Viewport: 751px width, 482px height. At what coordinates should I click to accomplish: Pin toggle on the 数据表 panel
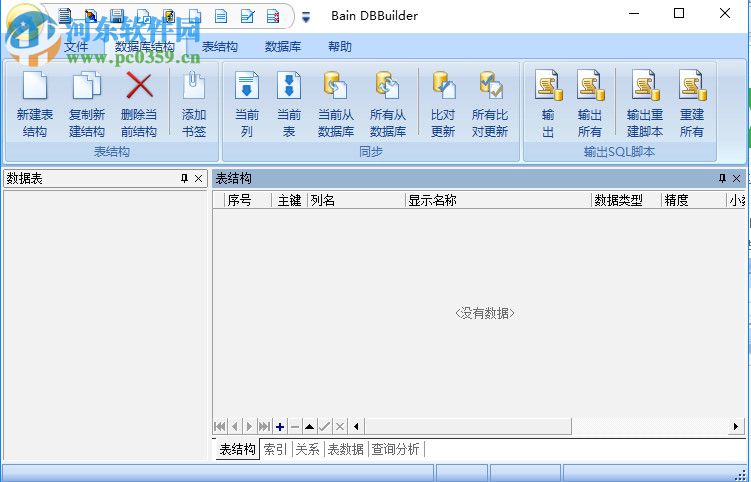coord(184,179)
